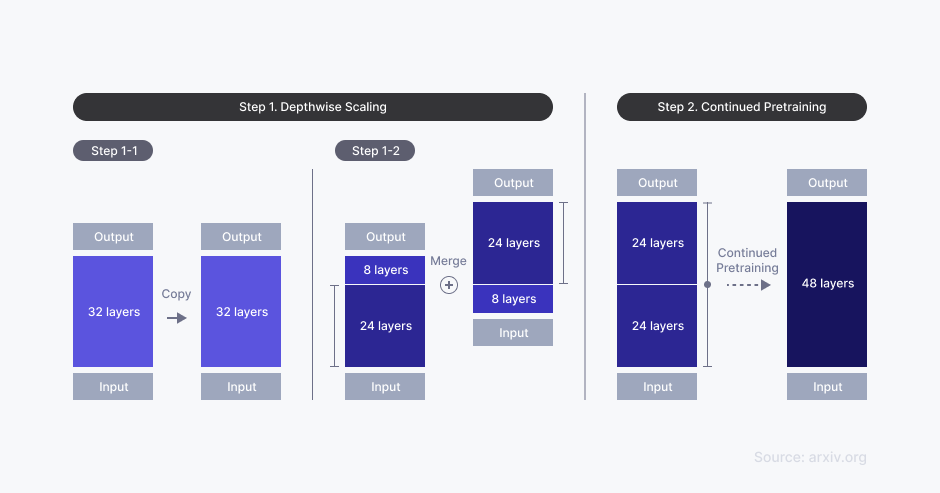Click the Step 1-2 label pill
Viewport: 940px width, 493px height.
(374, 151)
